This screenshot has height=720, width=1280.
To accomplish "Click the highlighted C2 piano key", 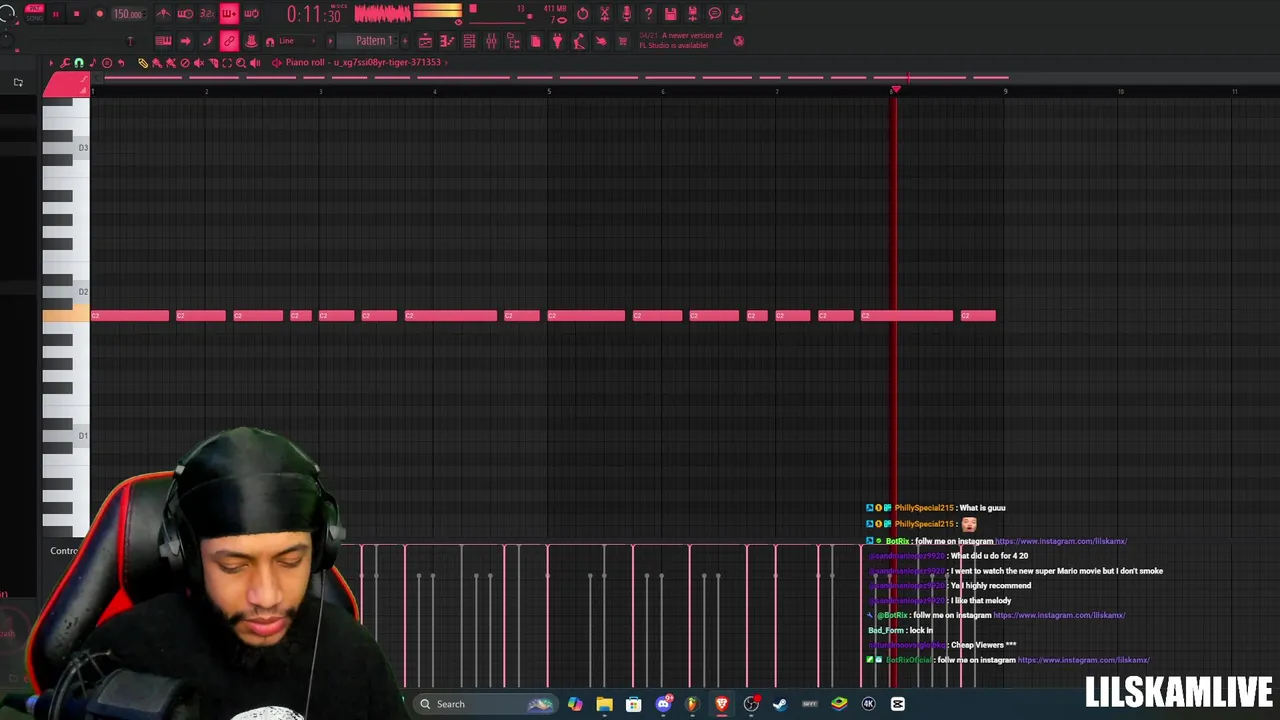I will pyautogui.click(x=66, y=316).
